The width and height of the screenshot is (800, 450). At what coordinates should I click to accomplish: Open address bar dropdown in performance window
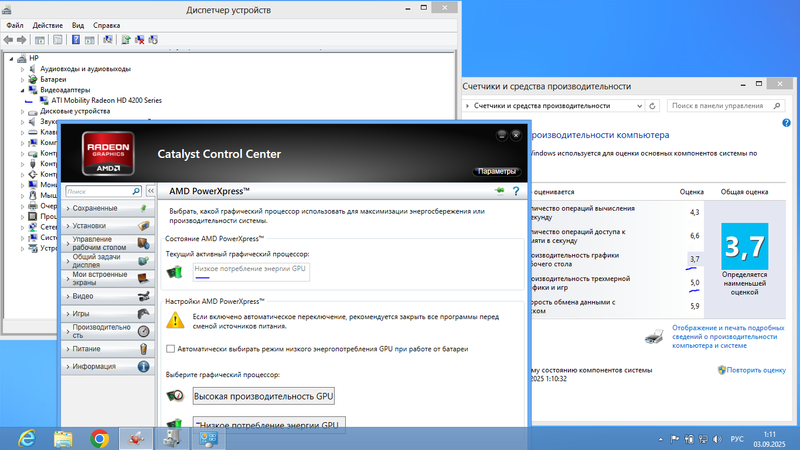[x=639, y=106]
